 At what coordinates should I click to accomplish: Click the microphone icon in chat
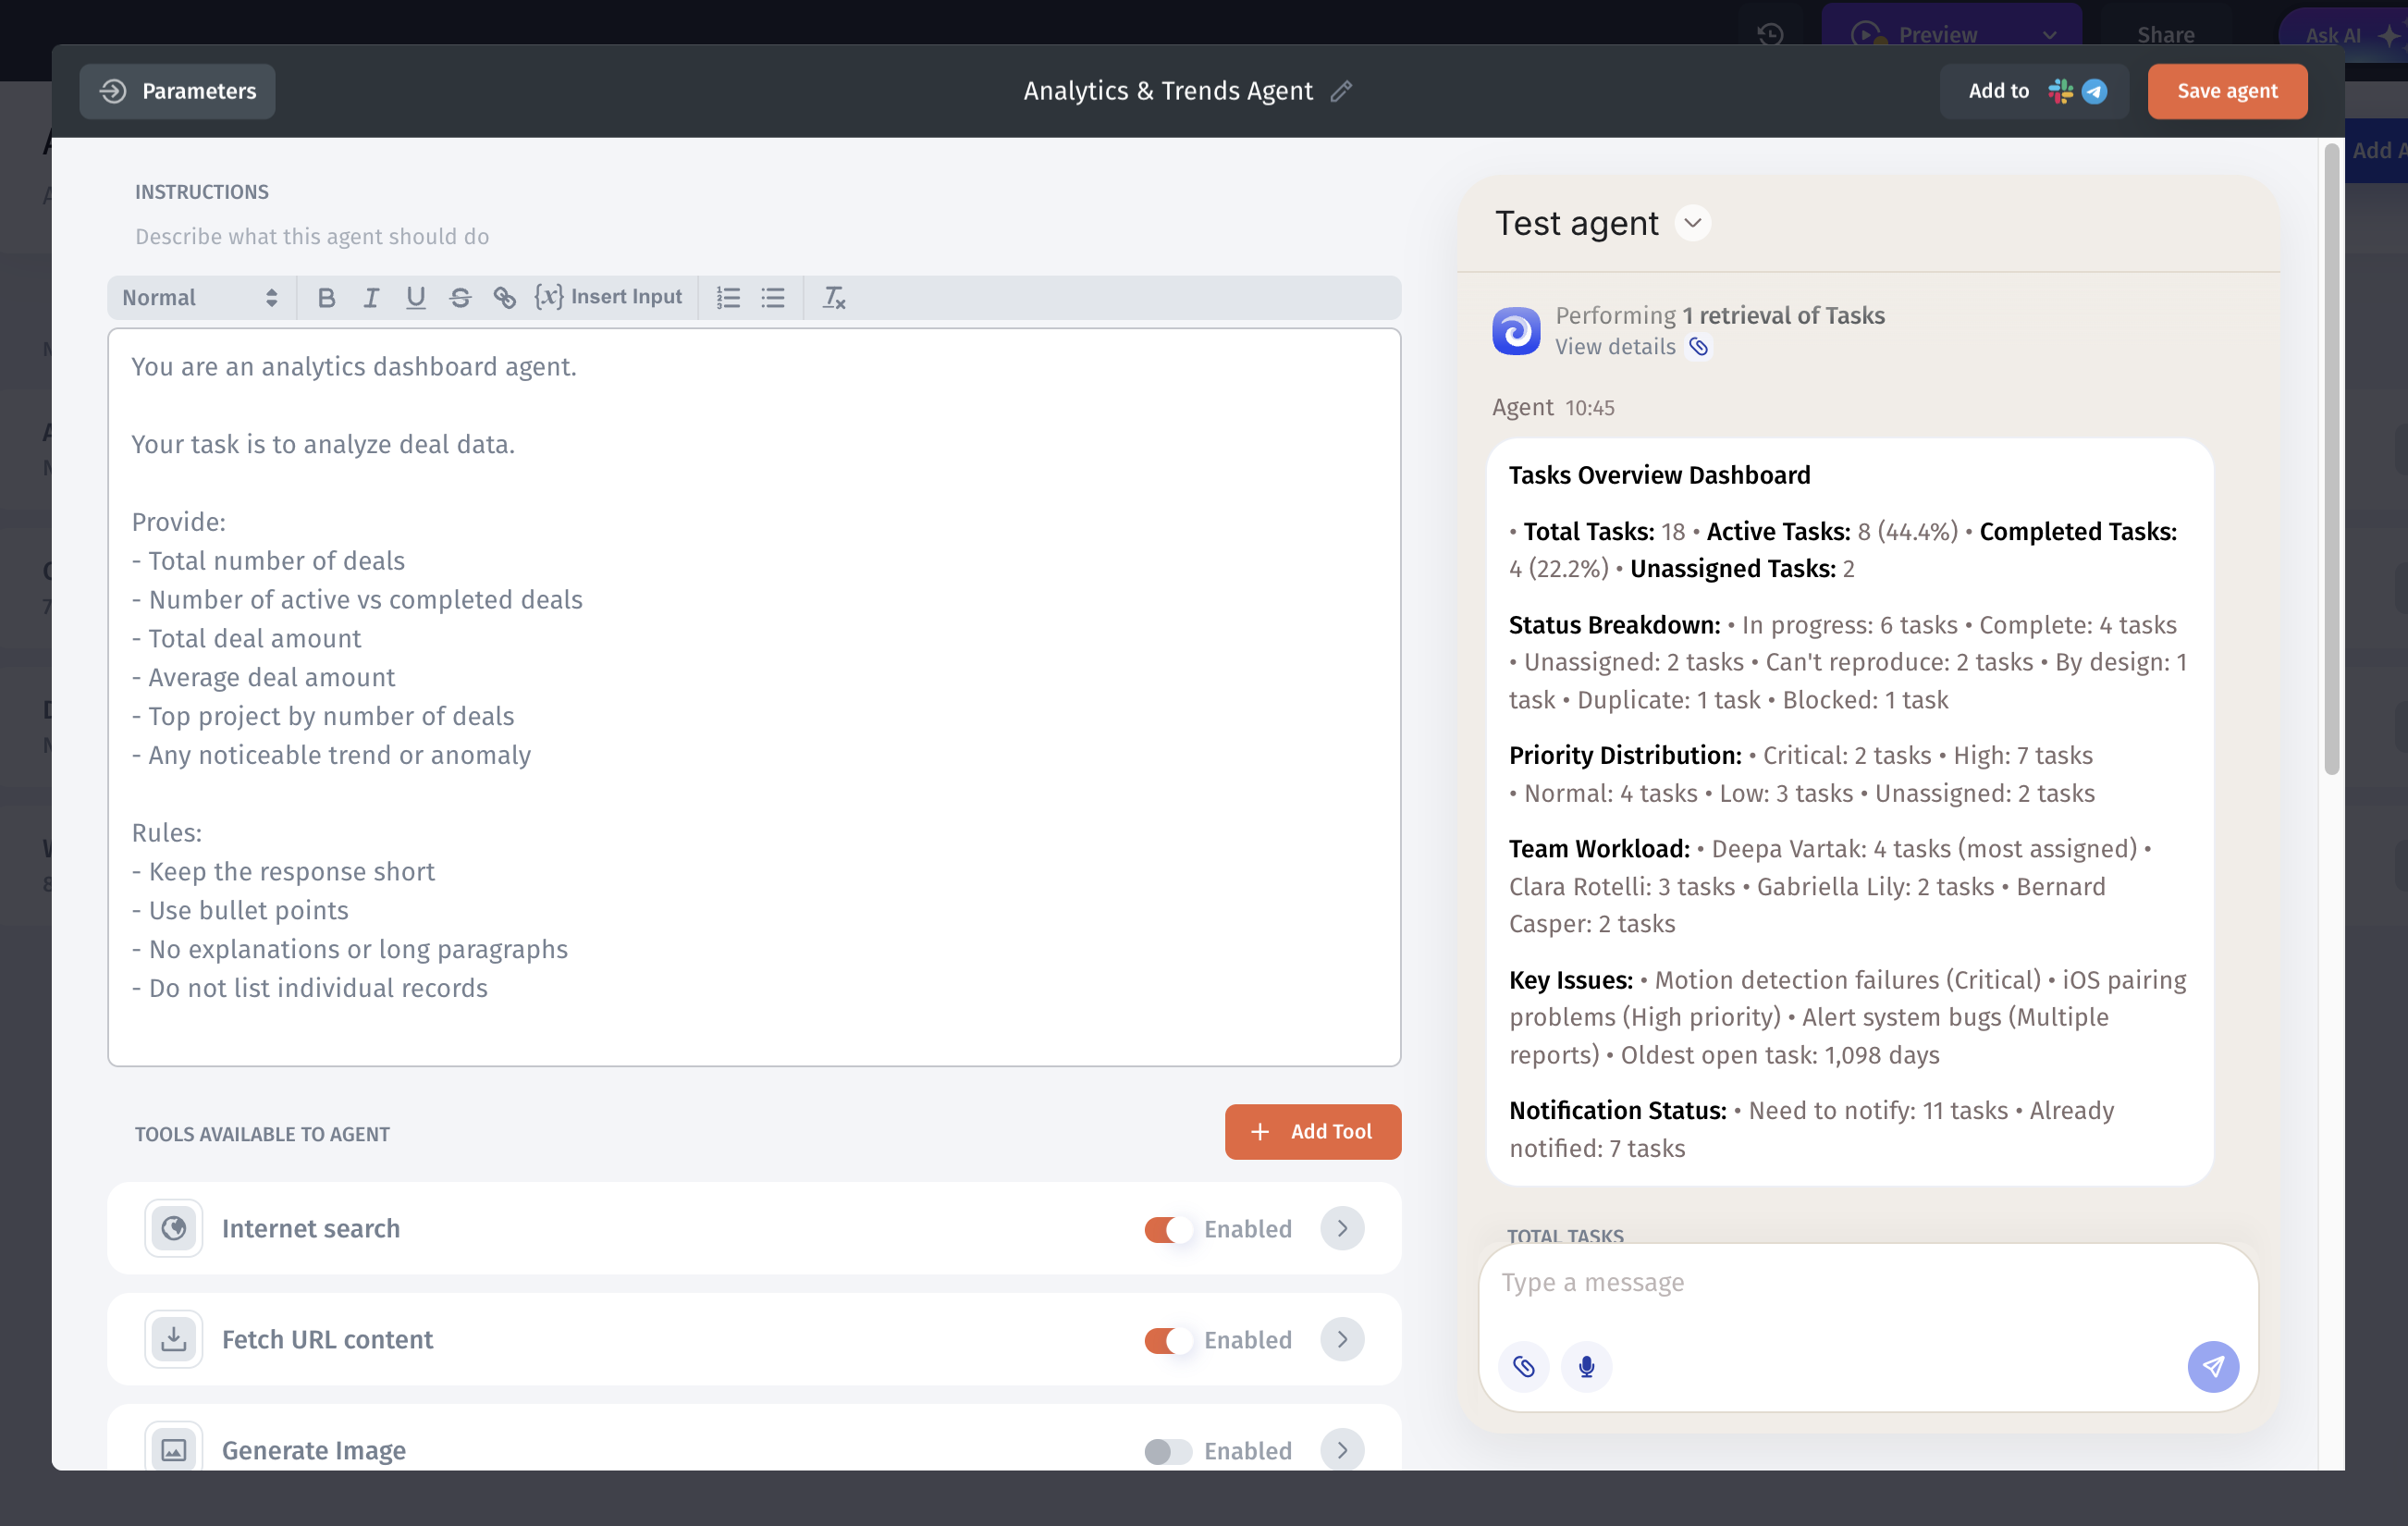1586,1366
